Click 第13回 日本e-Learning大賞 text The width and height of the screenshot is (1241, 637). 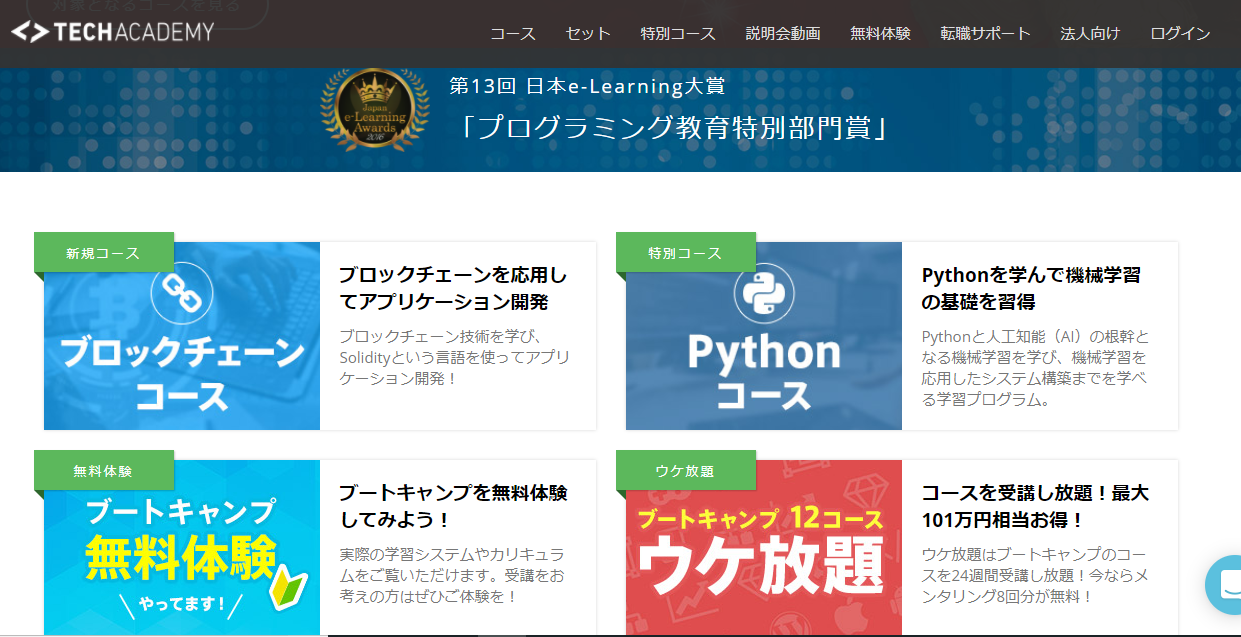(x=587, y=86)
